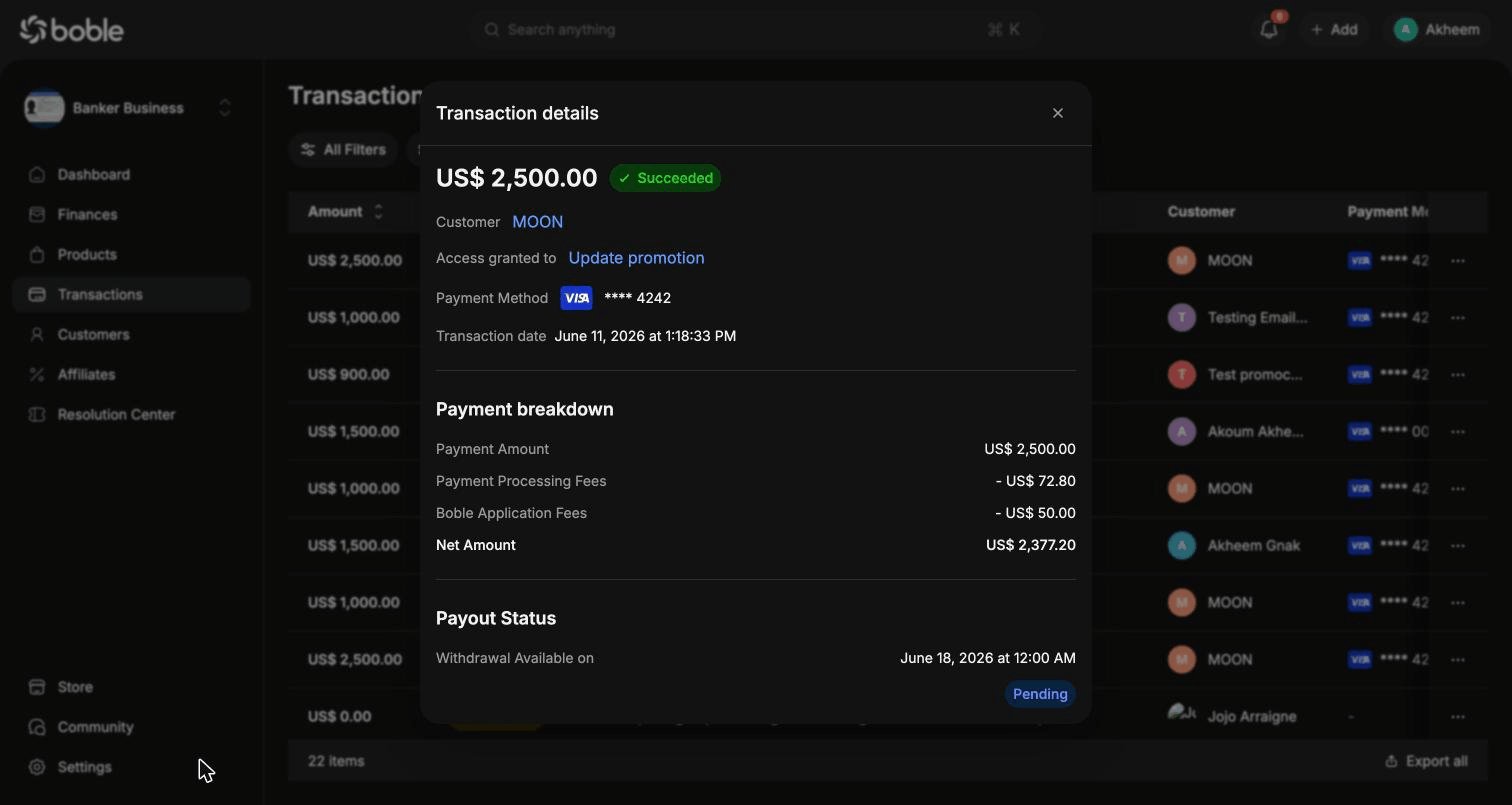Open more options for Akheem Gnak row
The width and height of the screenshot is (1512, 805).
pos(1458,545)
